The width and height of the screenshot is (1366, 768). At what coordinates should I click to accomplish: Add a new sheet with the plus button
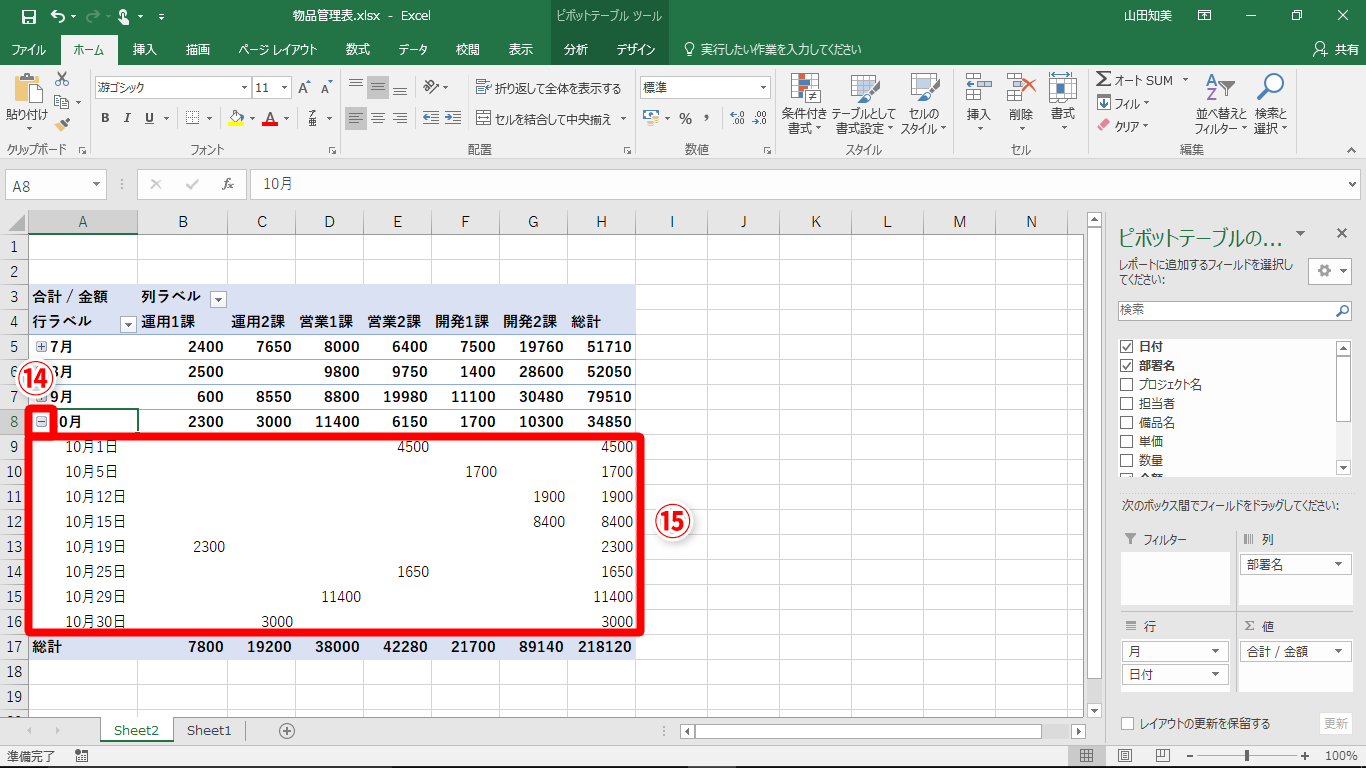tap(287, 731)
